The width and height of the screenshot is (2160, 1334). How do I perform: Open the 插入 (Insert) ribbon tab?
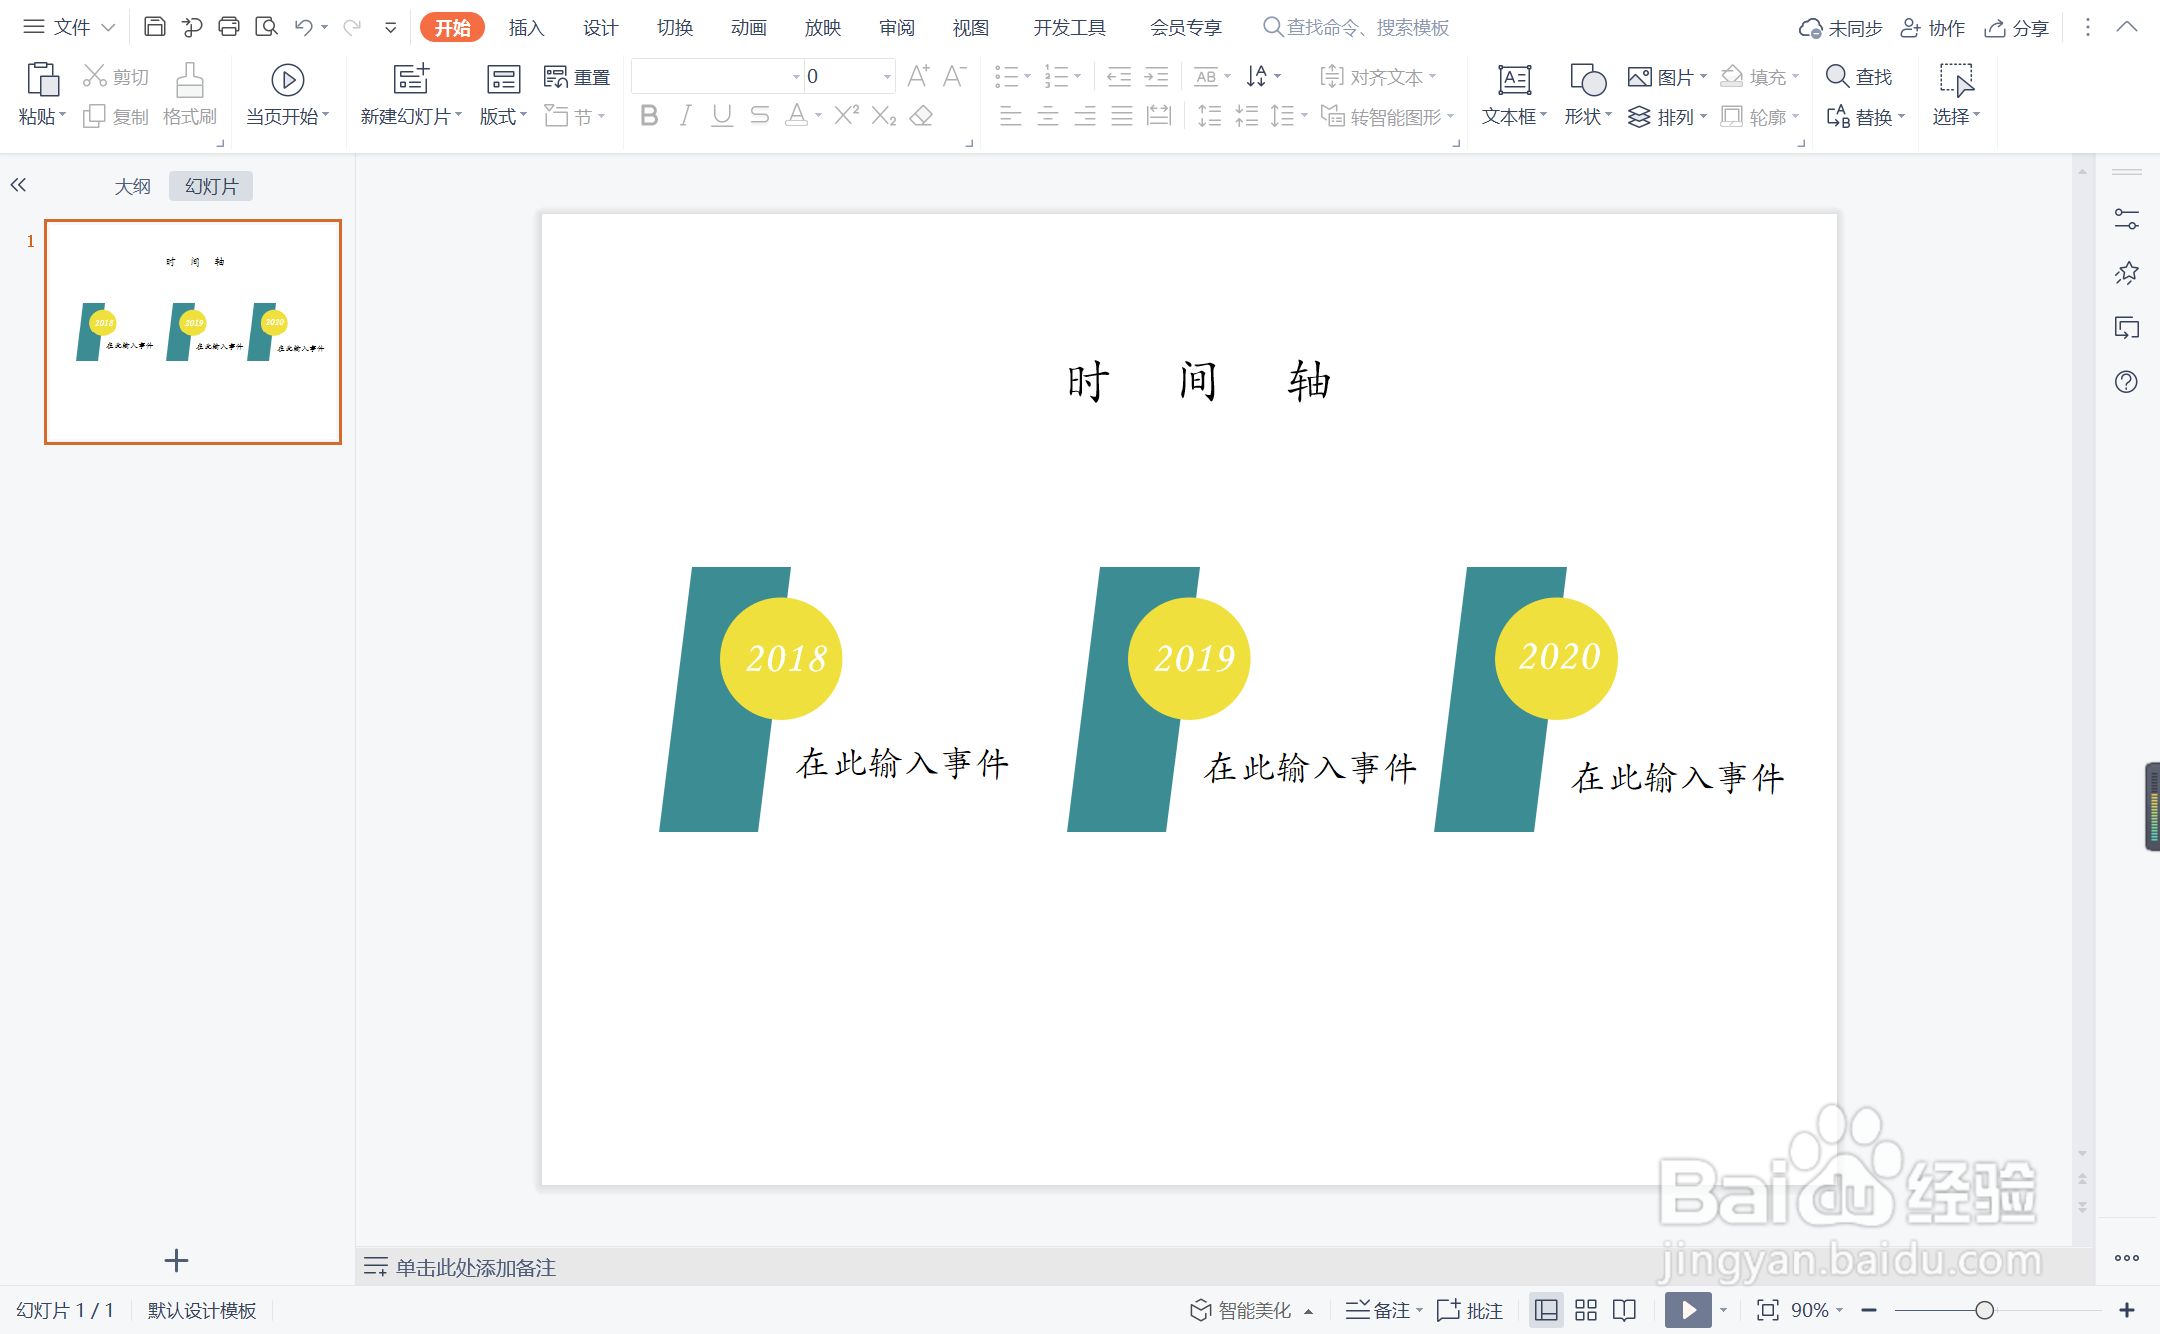point(526,28)
